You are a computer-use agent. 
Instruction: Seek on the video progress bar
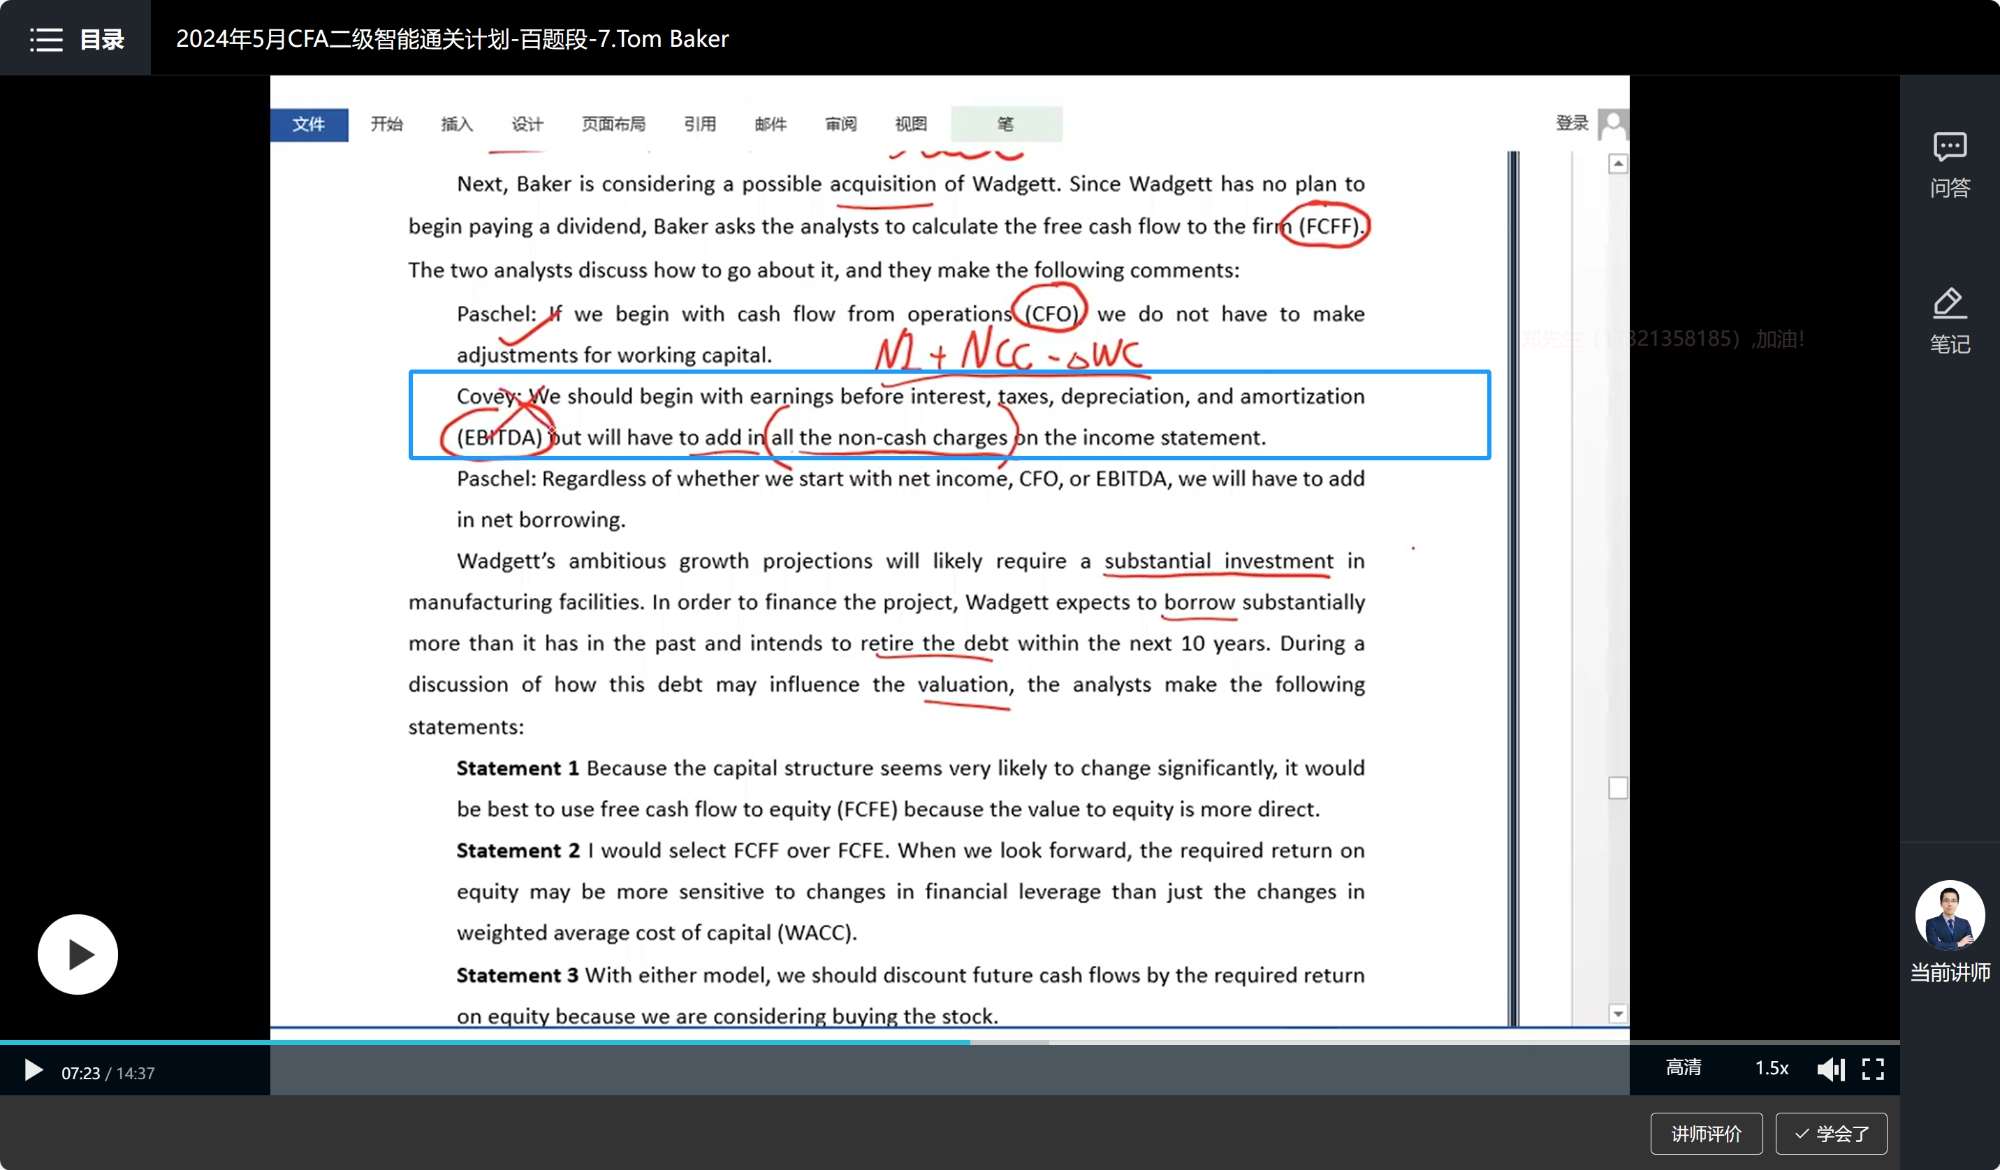pyautogui.click(x=1200, y=1042)
